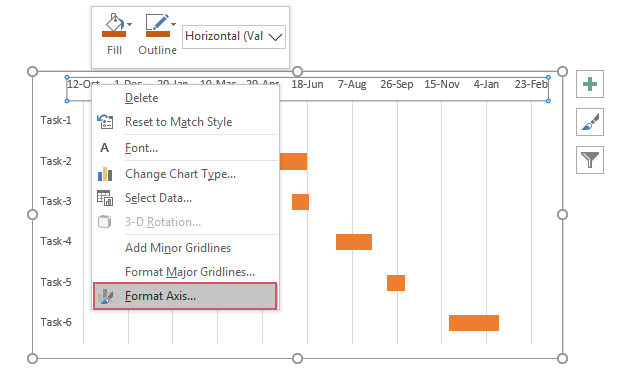Image resolution: width=620 pixels, height=375 pixels.
Task: Click chart bottom-right corner handle
Action: pyautogui.click(x=562, y=359)
